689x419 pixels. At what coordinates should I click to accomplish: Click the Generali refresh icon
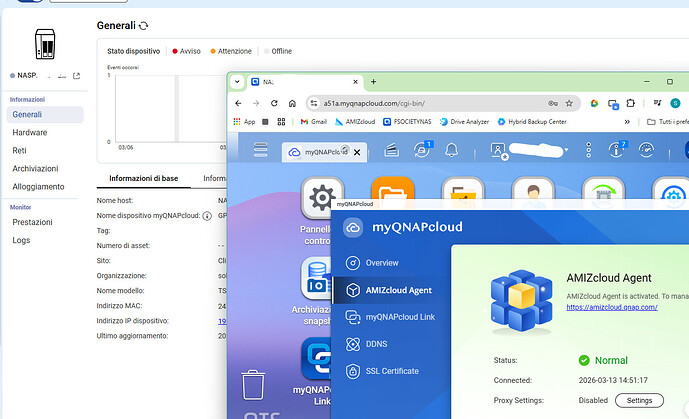(x=144, y=25)
